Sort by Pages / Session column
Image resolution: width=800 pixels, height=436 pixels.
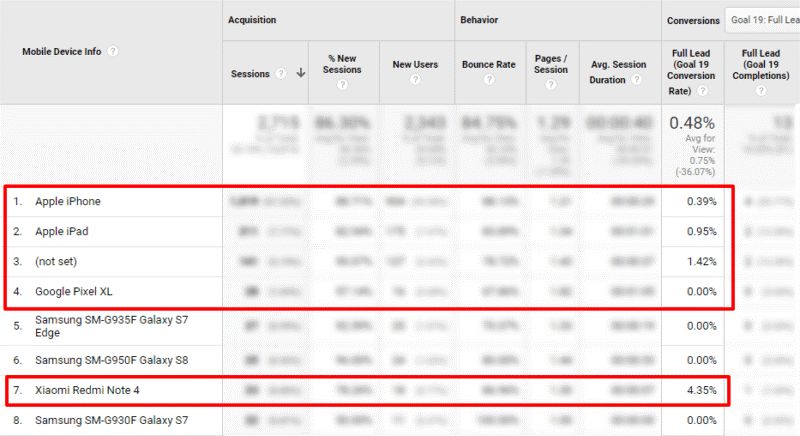coord(551,64)
